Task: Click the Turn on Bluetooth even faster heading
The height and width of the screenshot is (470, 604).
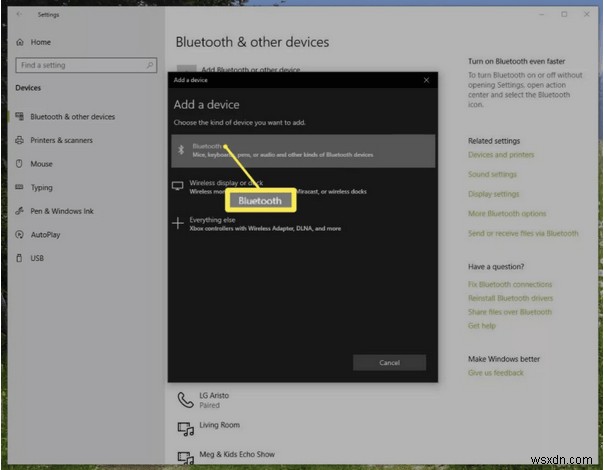Action: pyautogui.click(x=516, y=61)
